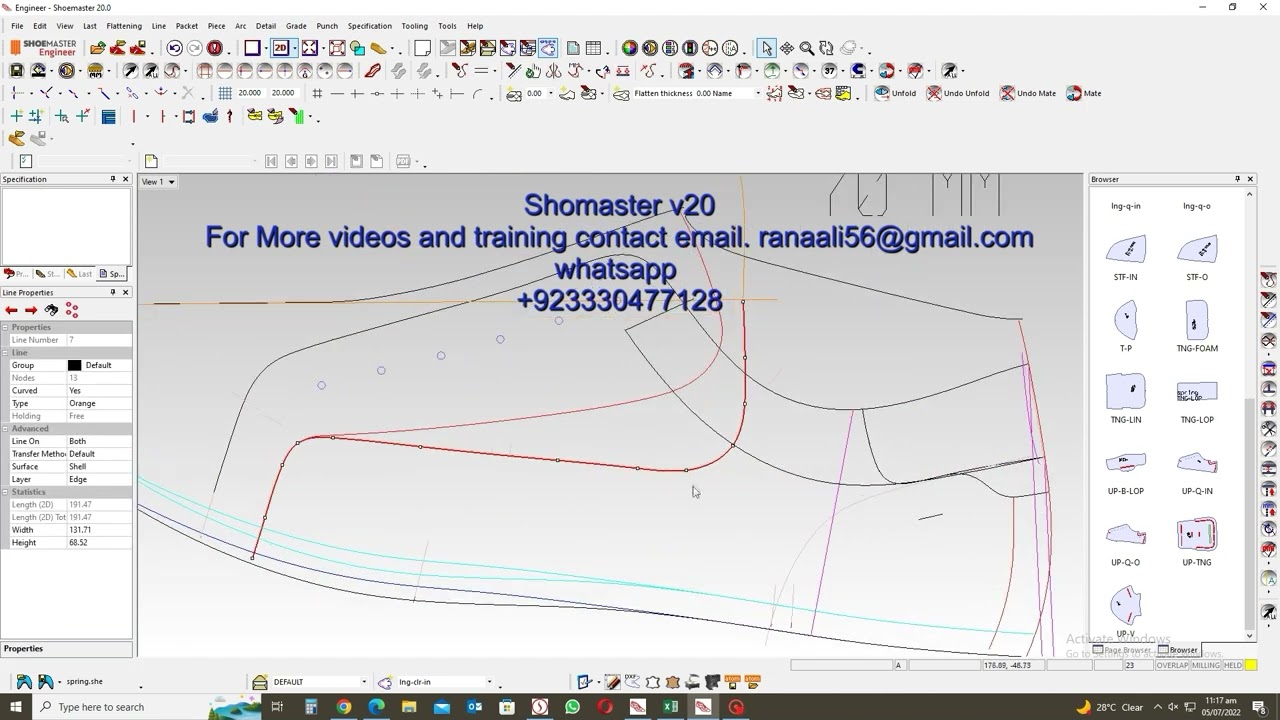Viewport: 1280px width, 720px height.
Task: Collapse the Properties section in Line Properties
Action: (x=5, y=327)
